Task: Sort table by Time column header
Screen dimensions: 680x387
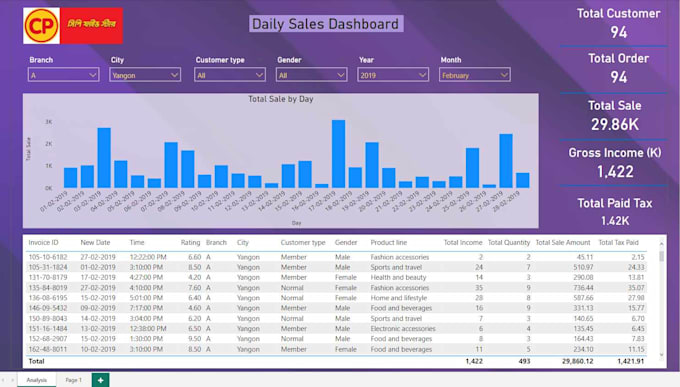Action: 137,243
